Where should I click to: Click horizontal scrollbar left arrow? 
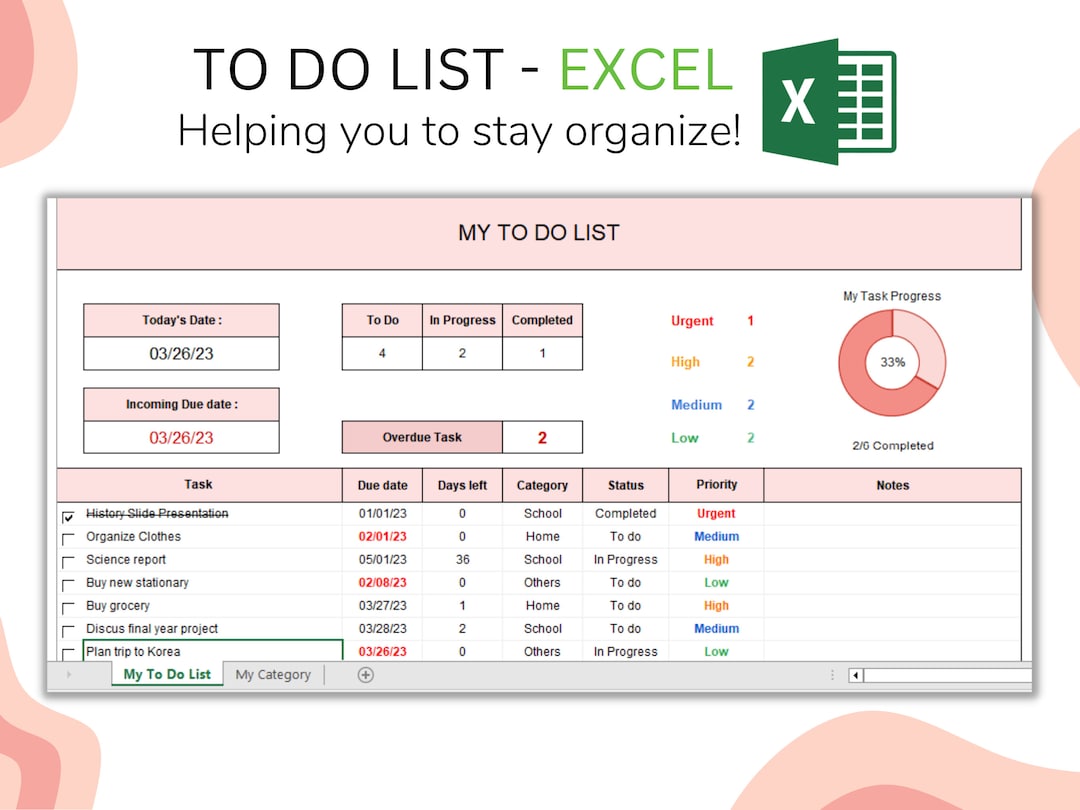856,675
